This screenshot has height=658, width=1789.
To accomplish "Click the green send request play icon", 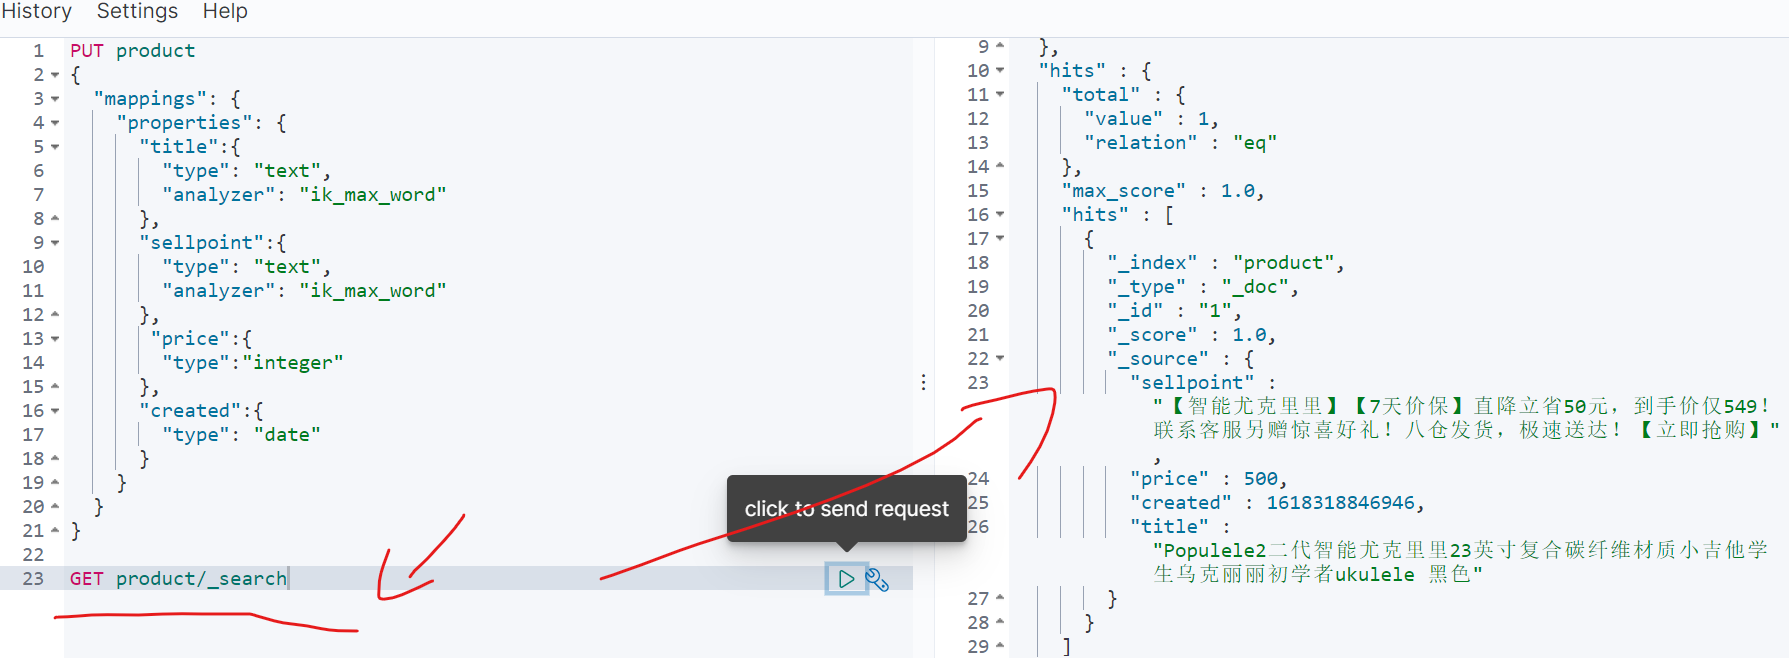I will pos(846,578).
